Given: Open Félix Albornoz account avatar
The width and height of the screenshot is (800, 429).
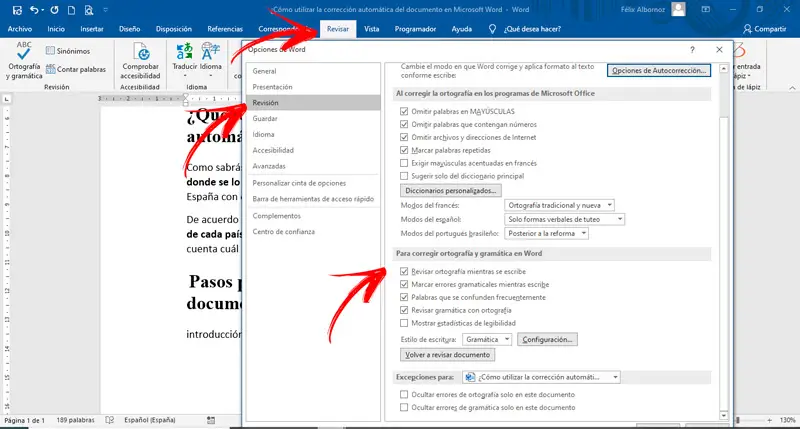Looking at the screenshot, I should pyautogui.click(x=678, y=9).
